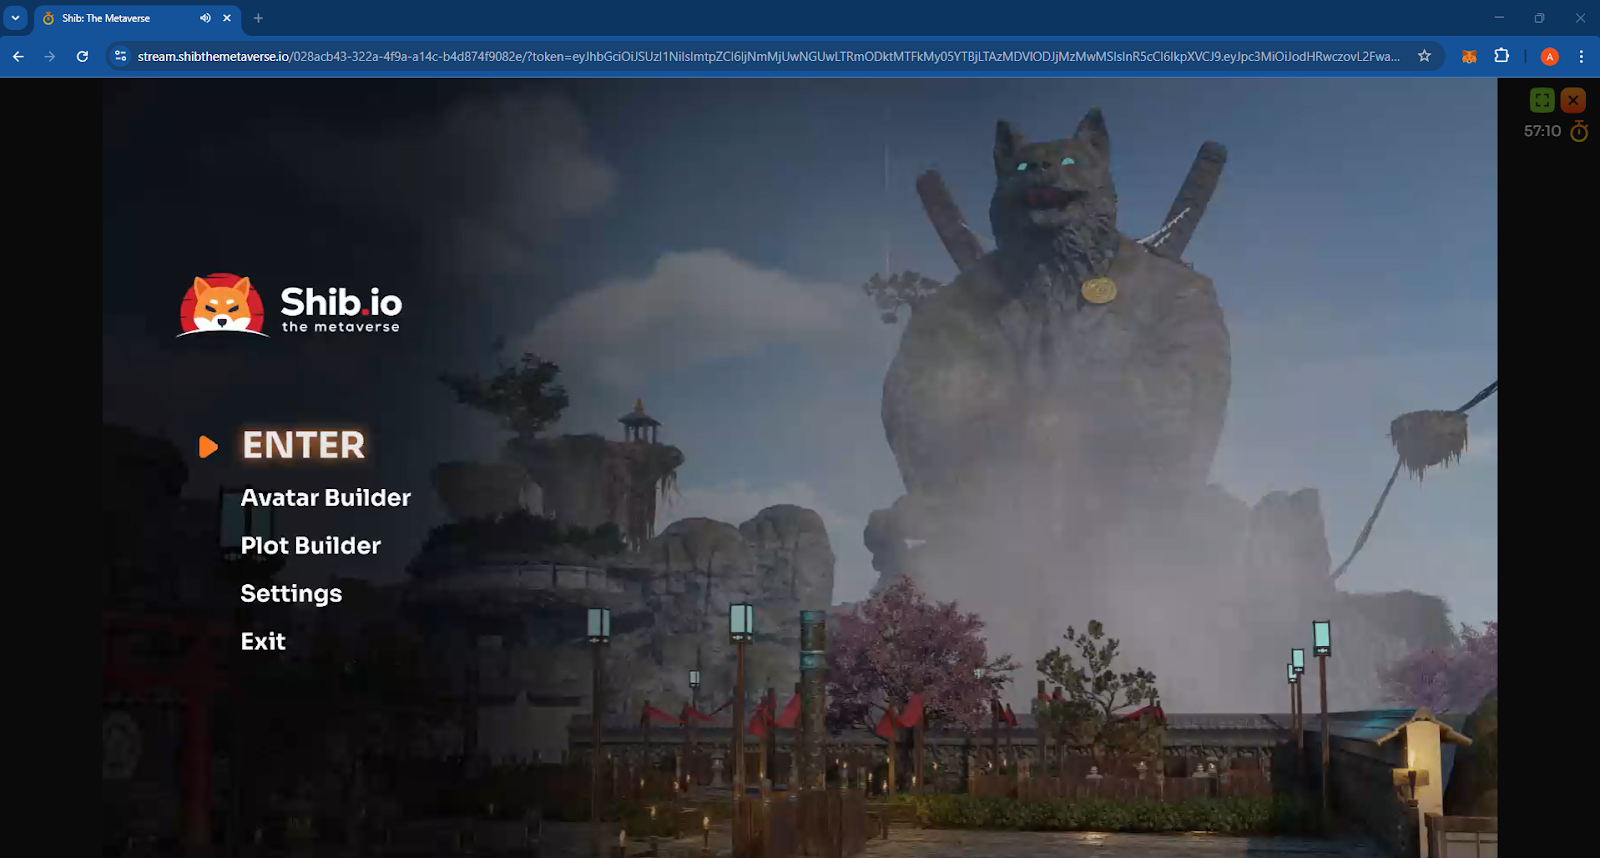Click the session timer stopwatch icon
This screenshot has width=1600, height=858.
(1579, 131)
